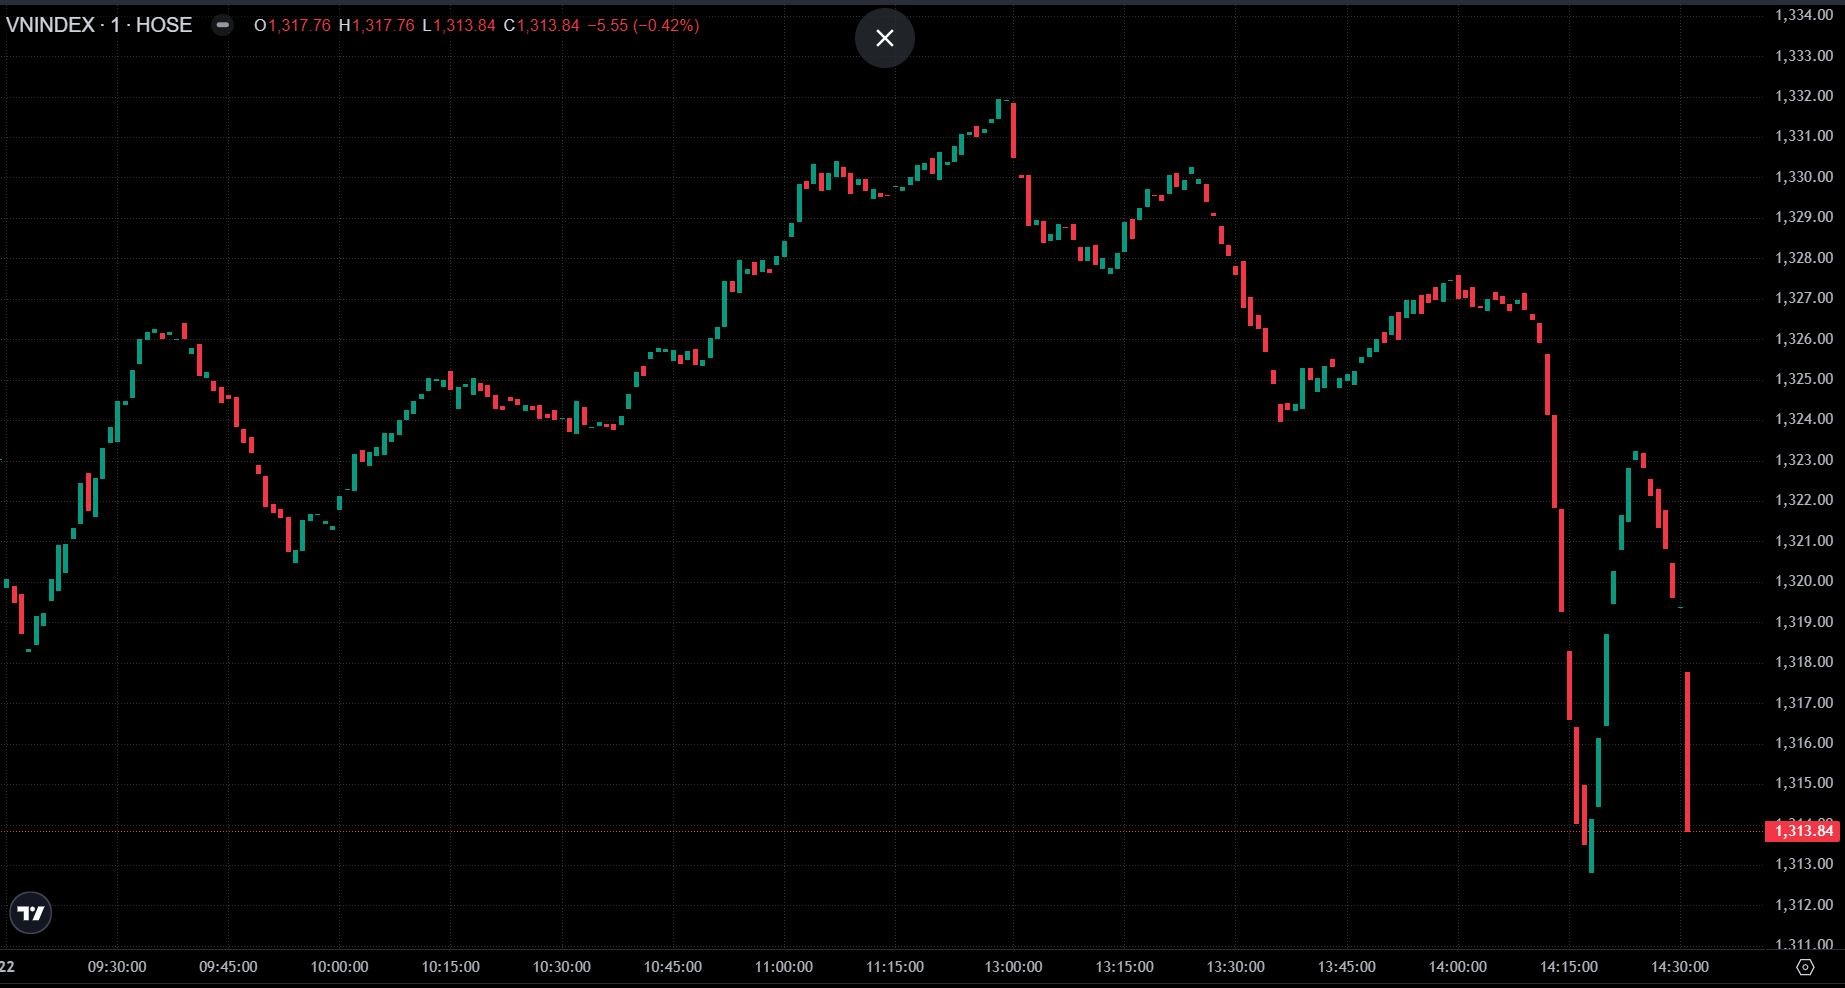Click the 1,312.00 price scale label
1845x988 pixels.
coord(1803,905)
